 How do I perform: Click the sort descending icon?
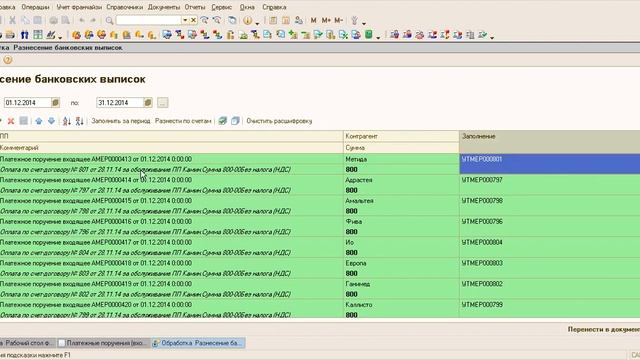[x=80, y=121]
